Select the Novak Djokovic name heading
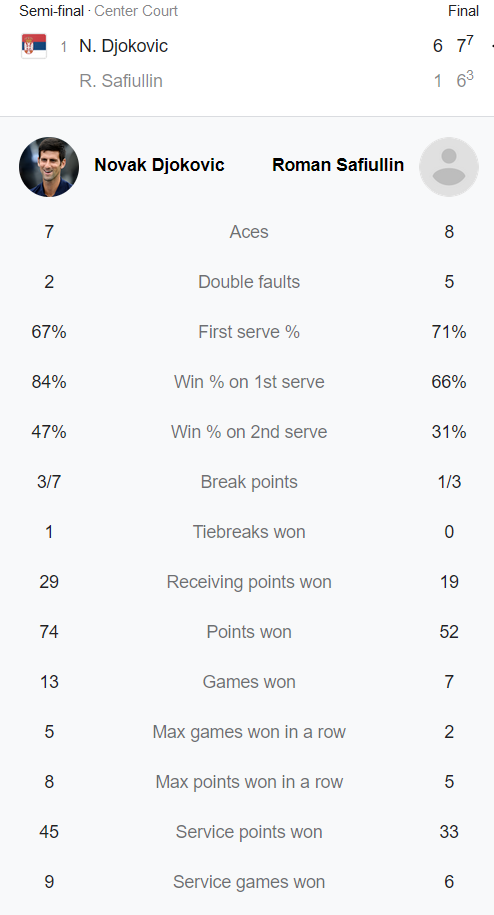This screenshot has height=915, width=494. click(x=159, y=165)
